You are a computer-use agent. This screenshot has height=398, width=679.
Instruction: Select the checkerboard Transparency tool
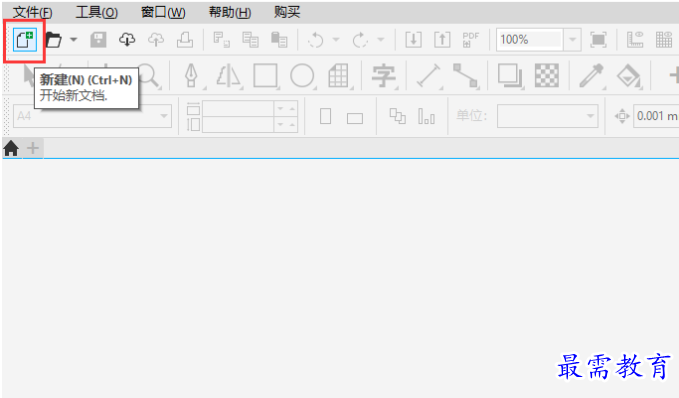[x=547, y=76]
